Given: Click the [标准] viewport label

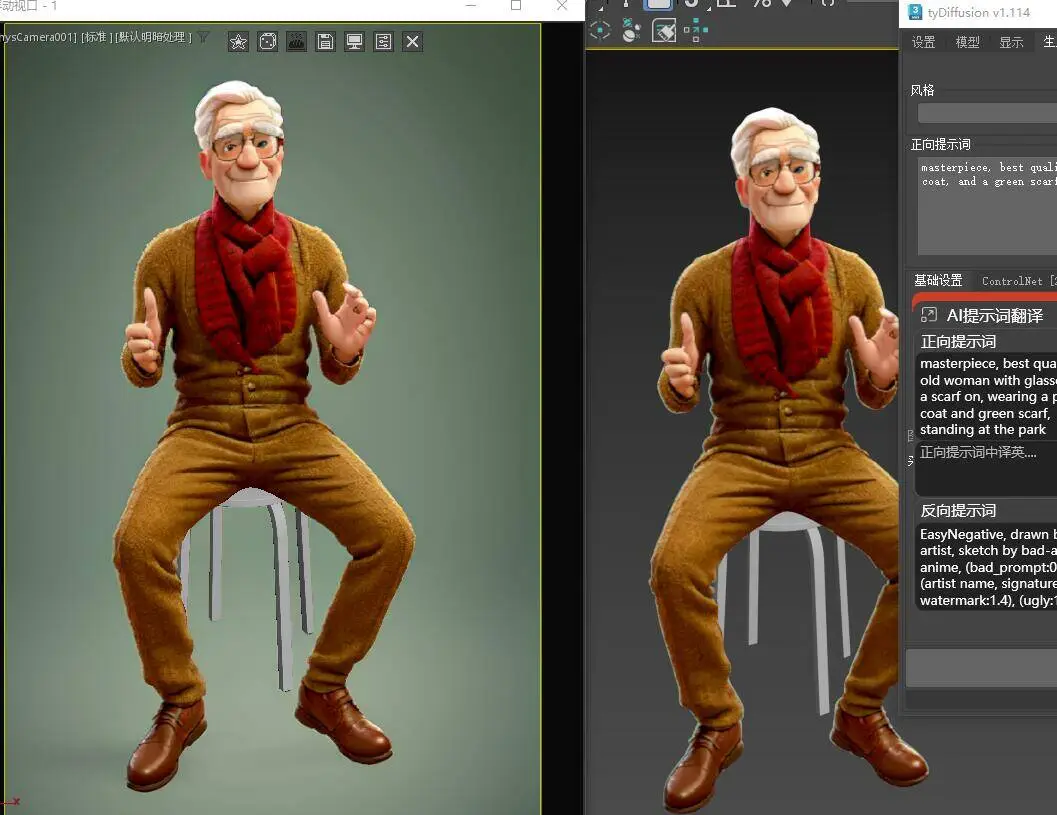Looking at the screenshot, I should (96, 37).
